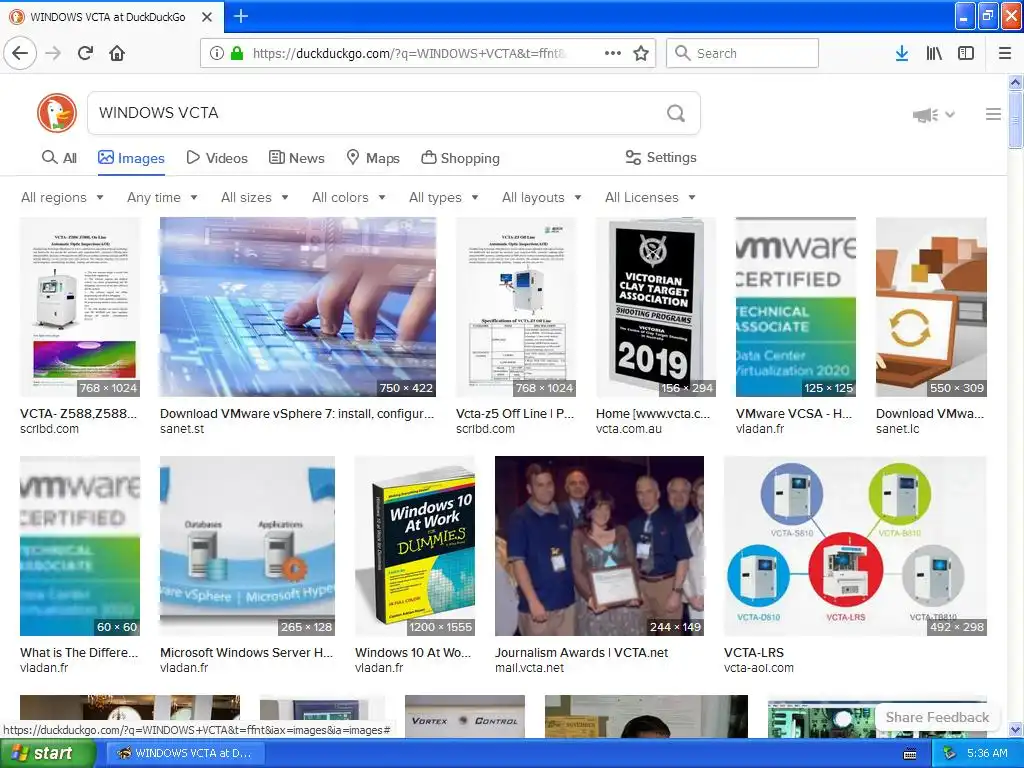Open the Shopping tab
1024x768 pixels.
[x=460, y=158]
